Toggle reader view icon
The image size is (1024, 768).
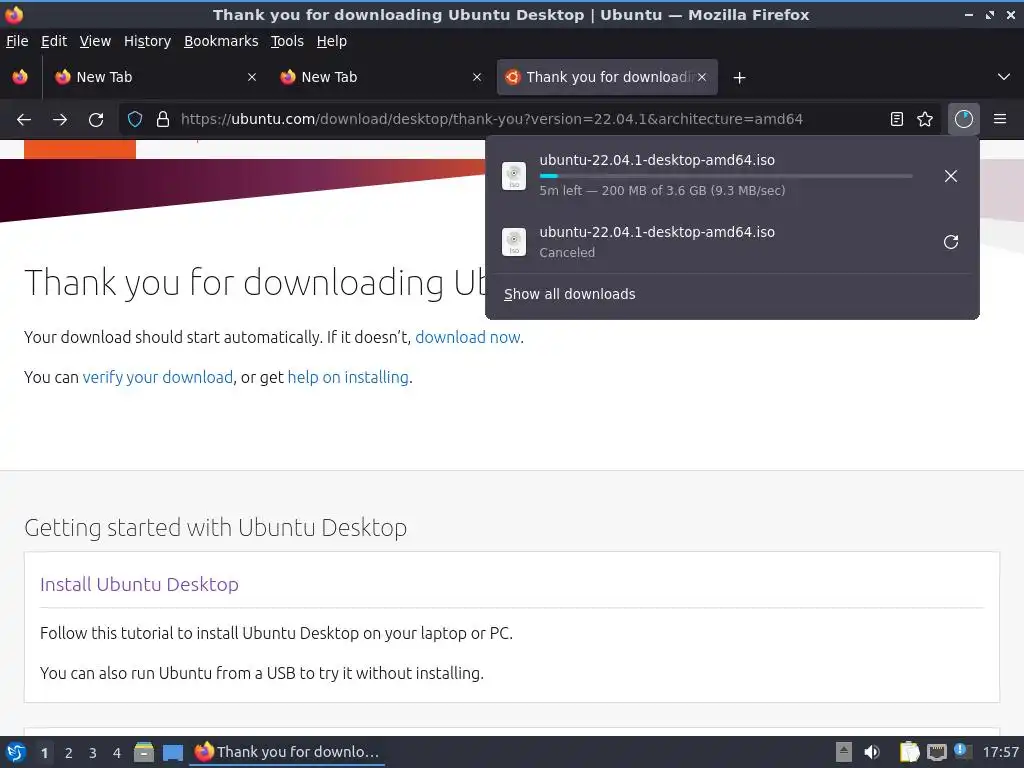pos(897,119)
